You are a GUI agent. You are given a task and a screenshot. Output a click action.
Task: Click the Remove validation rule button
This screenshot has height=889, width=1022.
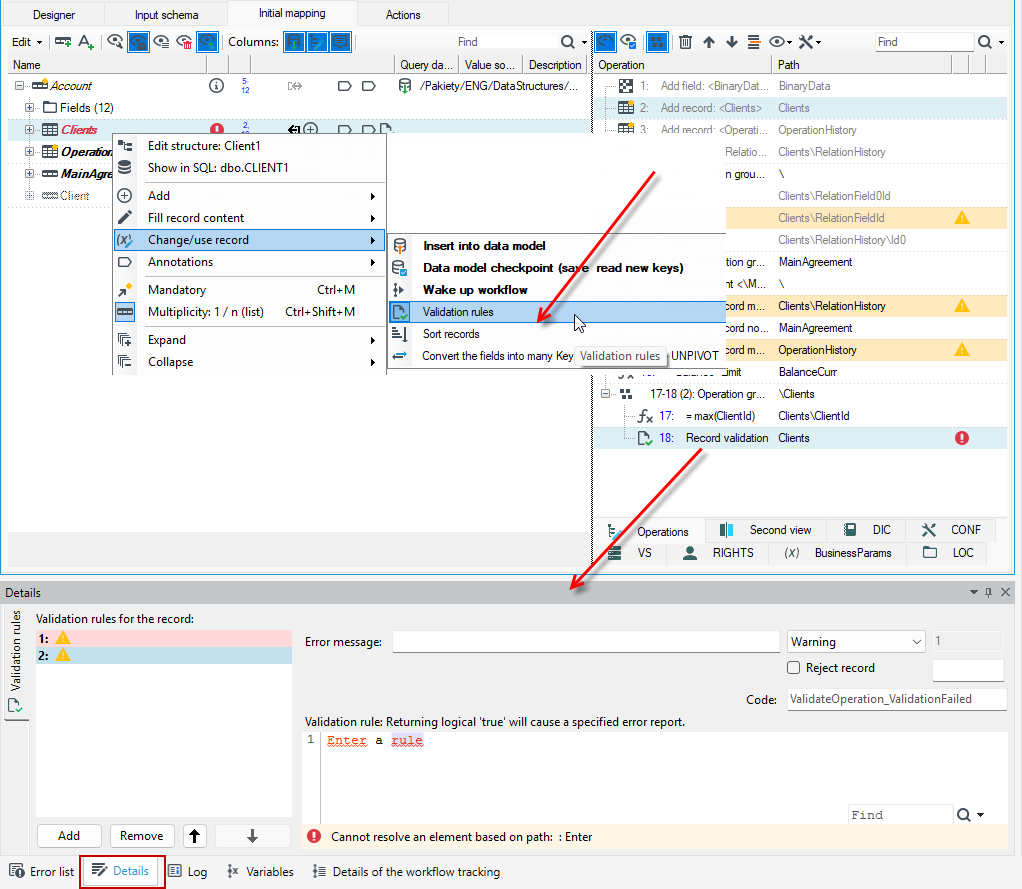pyautogui.click(x=141, y=836)
